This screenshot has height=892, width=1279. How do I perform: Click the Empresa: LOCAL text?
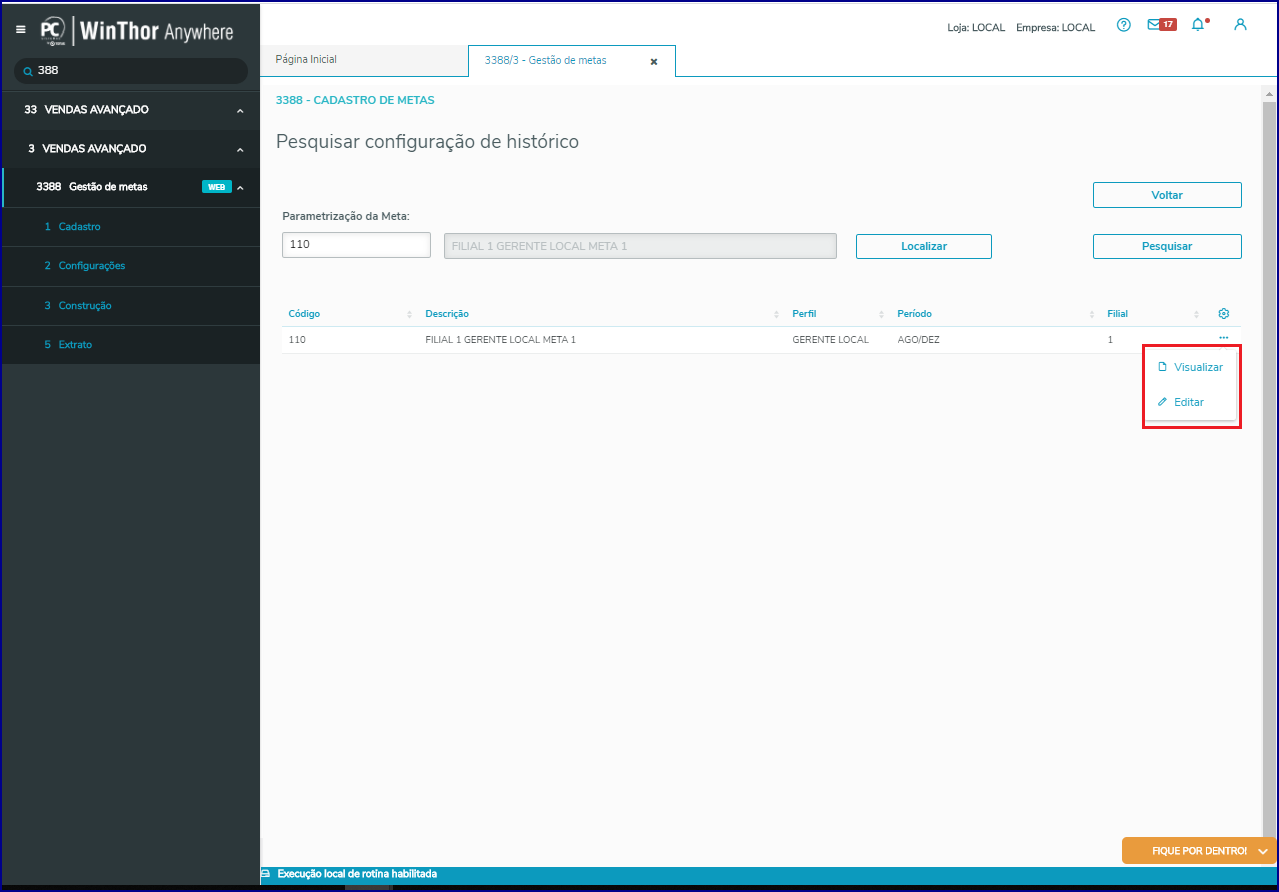[1055, 28]
